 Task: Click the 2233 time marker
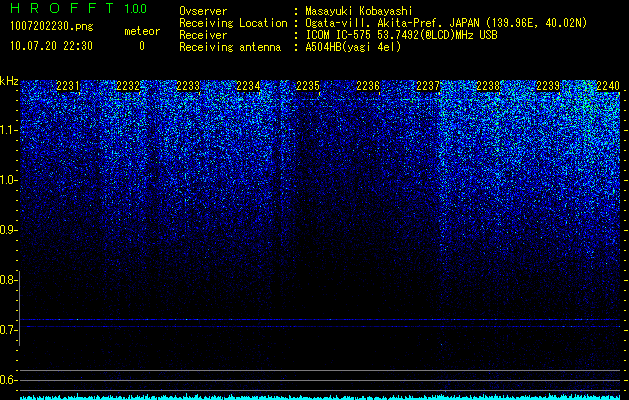click(188, 86)
